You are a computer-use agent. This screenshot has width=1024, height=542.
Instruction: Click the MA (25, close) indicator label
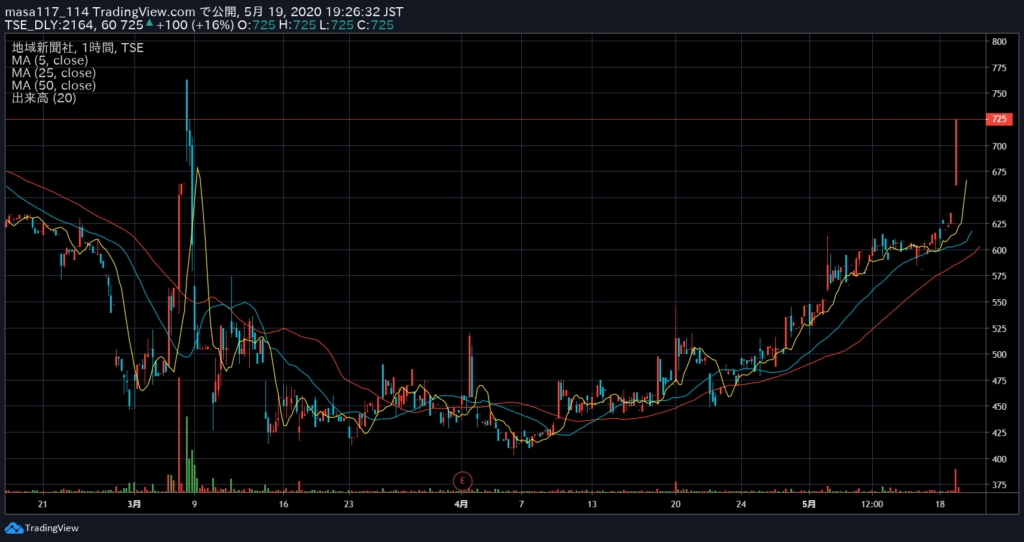(x=54, y=72)
